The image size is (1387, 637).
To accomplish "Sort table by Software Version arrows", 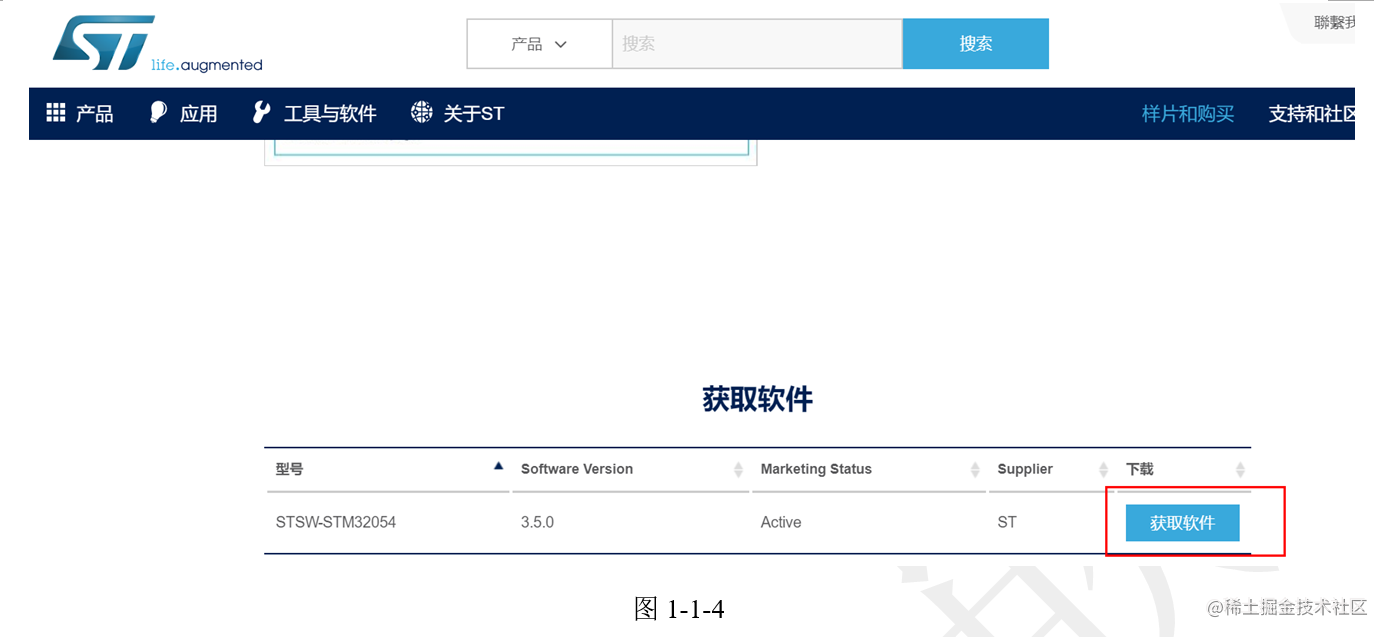I will pyautogui.click(x=738, y=470).
